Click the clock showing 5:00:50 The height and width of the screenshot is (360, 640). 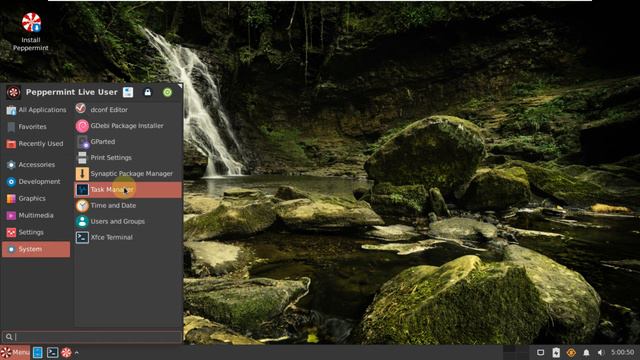click(x=622, y=352)
